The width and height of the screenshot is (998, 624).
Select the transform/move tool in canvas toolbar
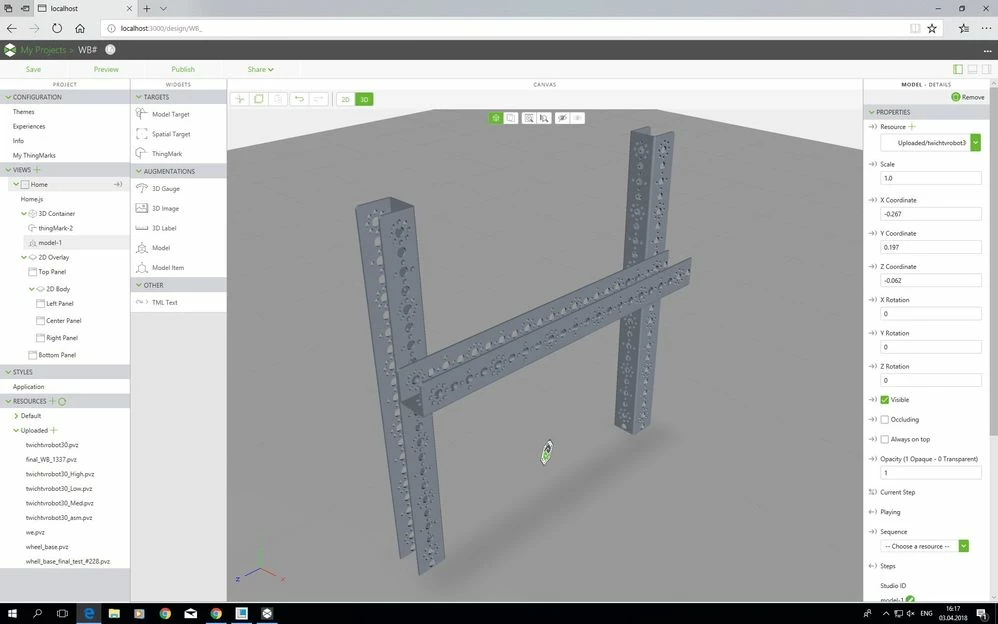pyautogui.click(x=240, y=99)
